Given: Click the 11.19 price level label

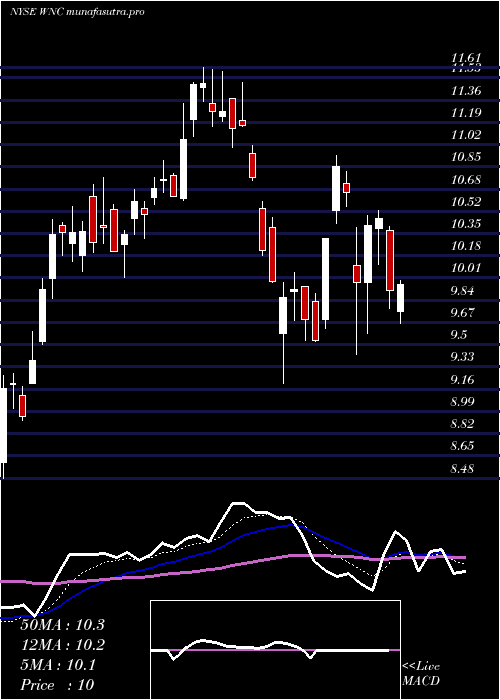Looking at the screenshot, I should 466,112.
